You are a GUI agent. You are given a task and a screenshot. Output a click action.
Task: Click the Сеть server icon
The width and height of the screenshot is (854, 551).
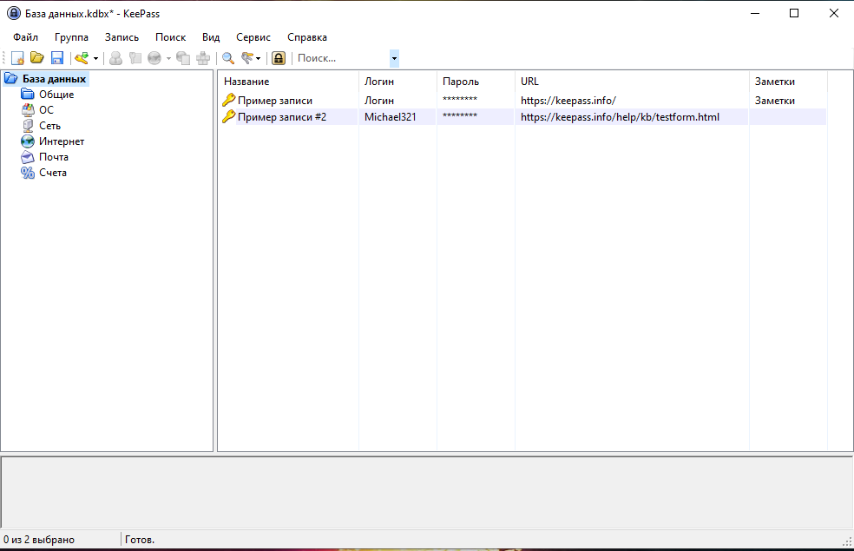[28, 126]
